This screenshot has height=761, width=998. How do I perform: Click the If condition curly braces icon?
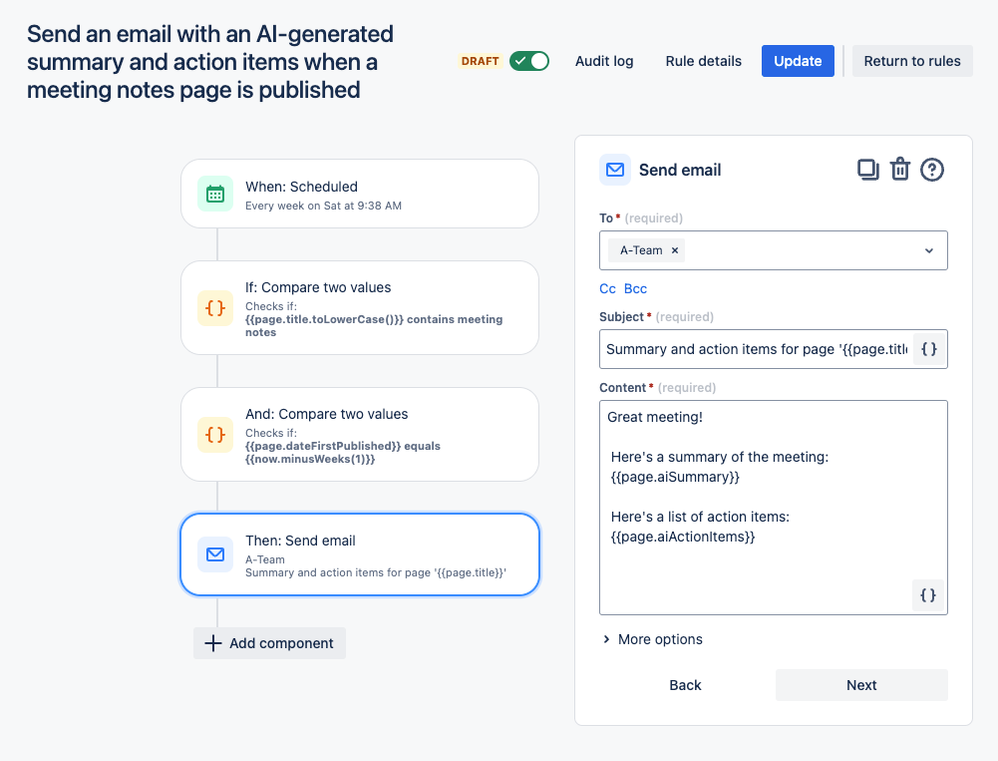(x=215, y=308)
